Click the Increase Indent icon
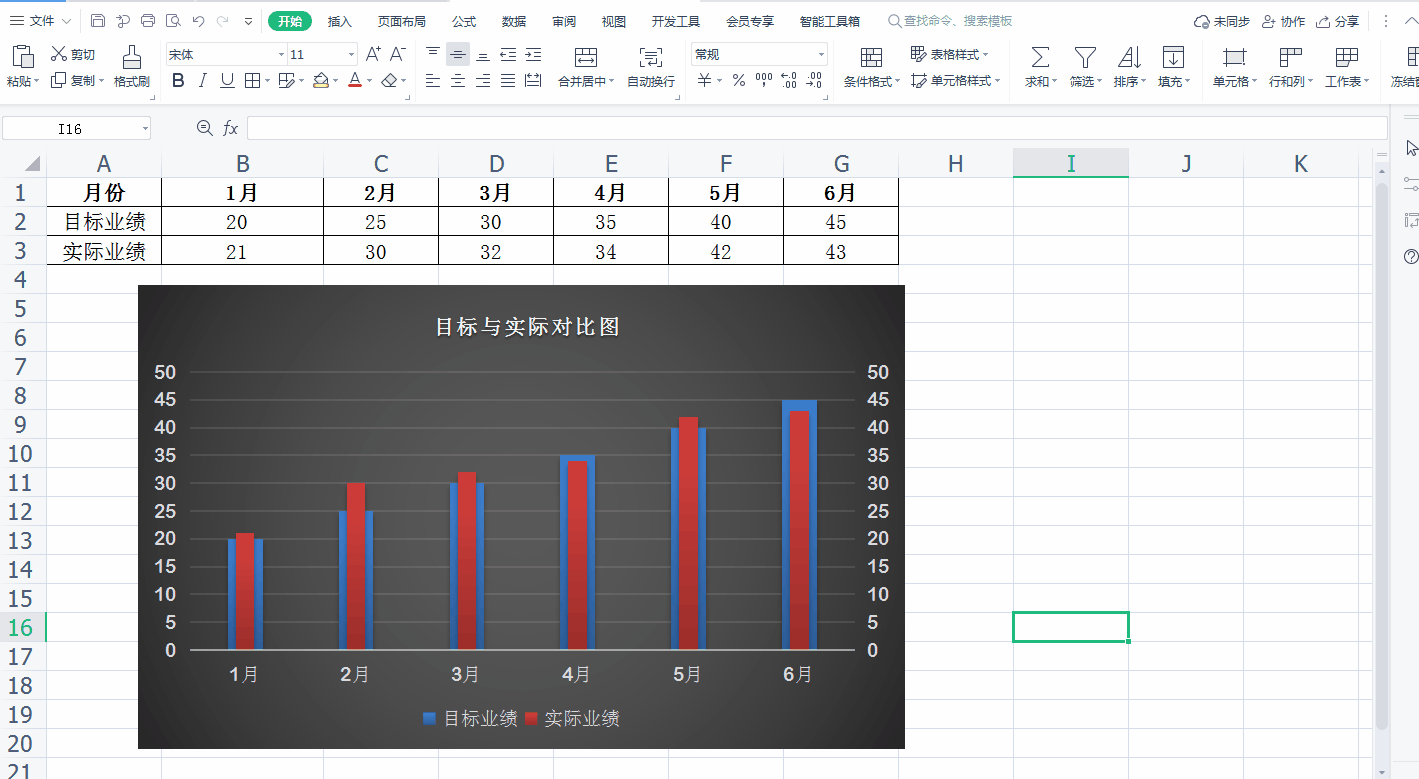Viewport: 1419px width, 779px height. click(x=533, y=54)
